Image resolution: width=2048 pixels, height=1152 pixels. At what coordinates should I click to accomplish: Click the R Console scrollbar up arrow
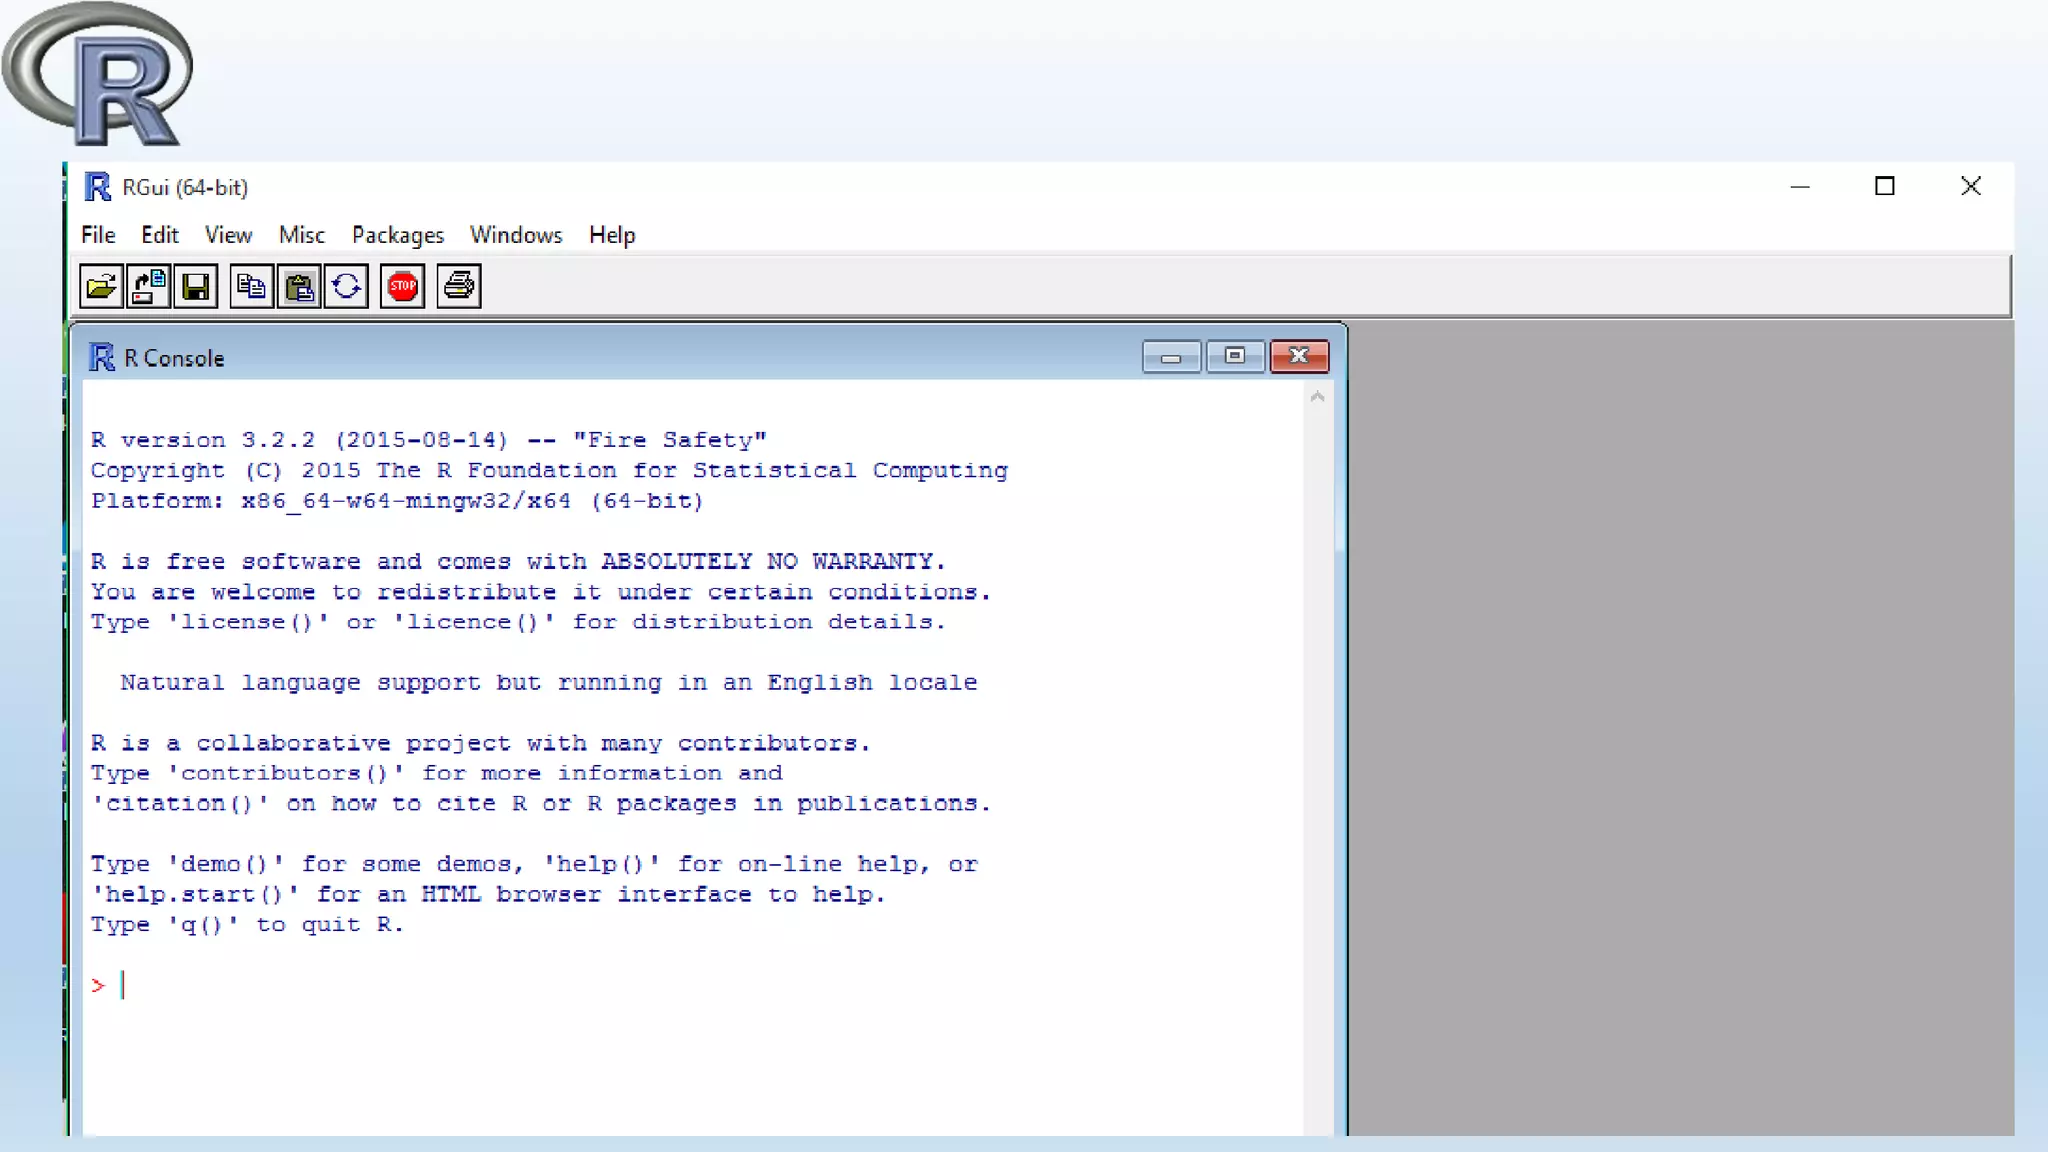click(1317, 398)
